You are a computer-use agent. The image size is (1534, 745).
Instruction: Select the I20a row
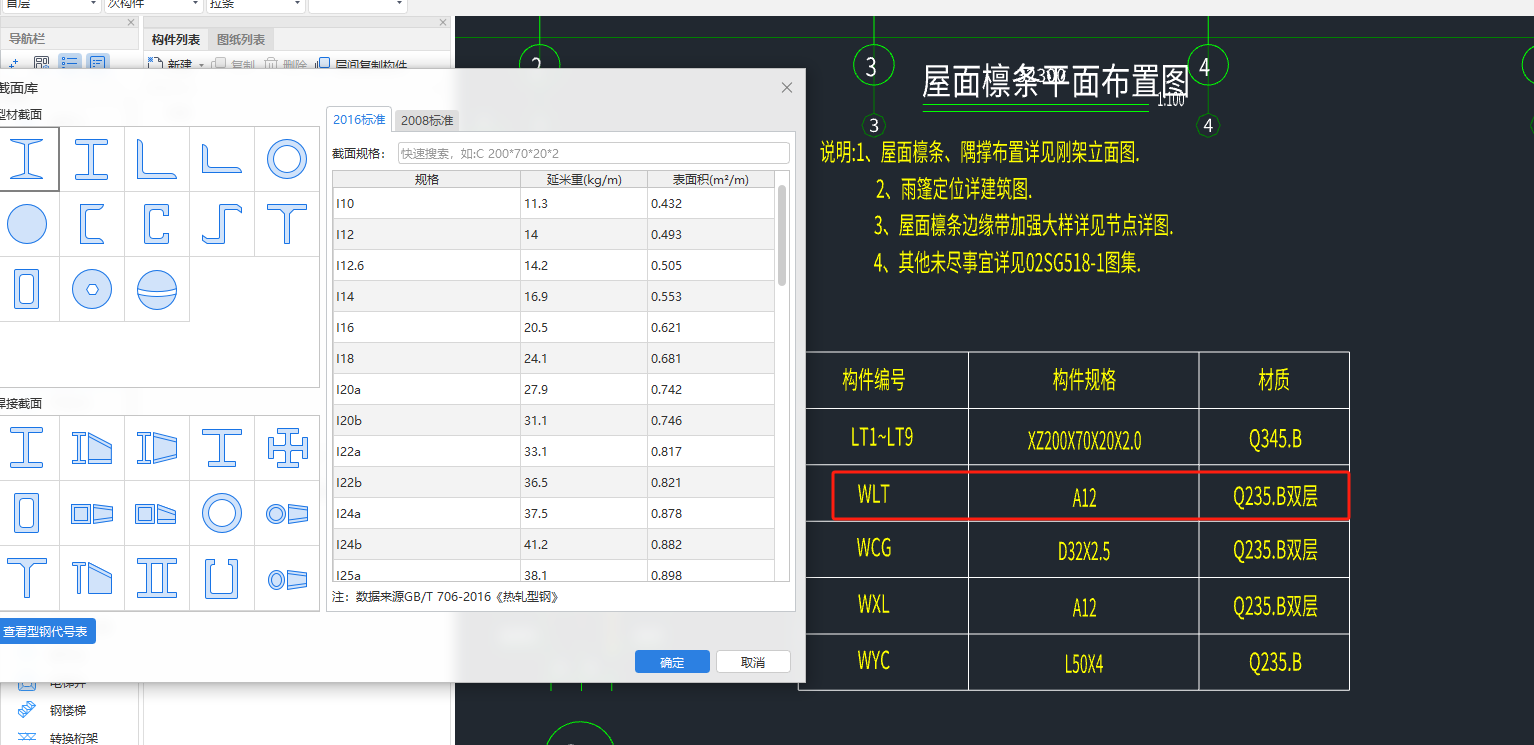pos(554,390)
